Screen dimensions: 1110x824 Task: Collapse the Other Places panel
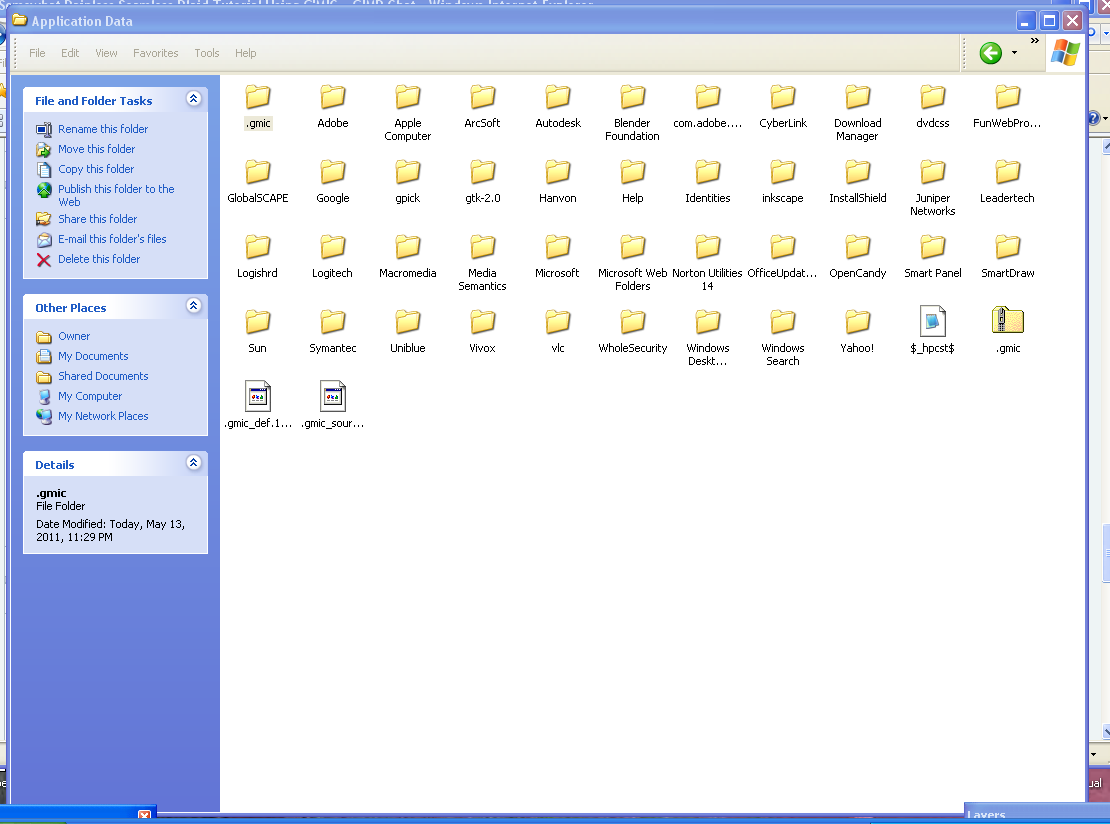click(193, 306)
